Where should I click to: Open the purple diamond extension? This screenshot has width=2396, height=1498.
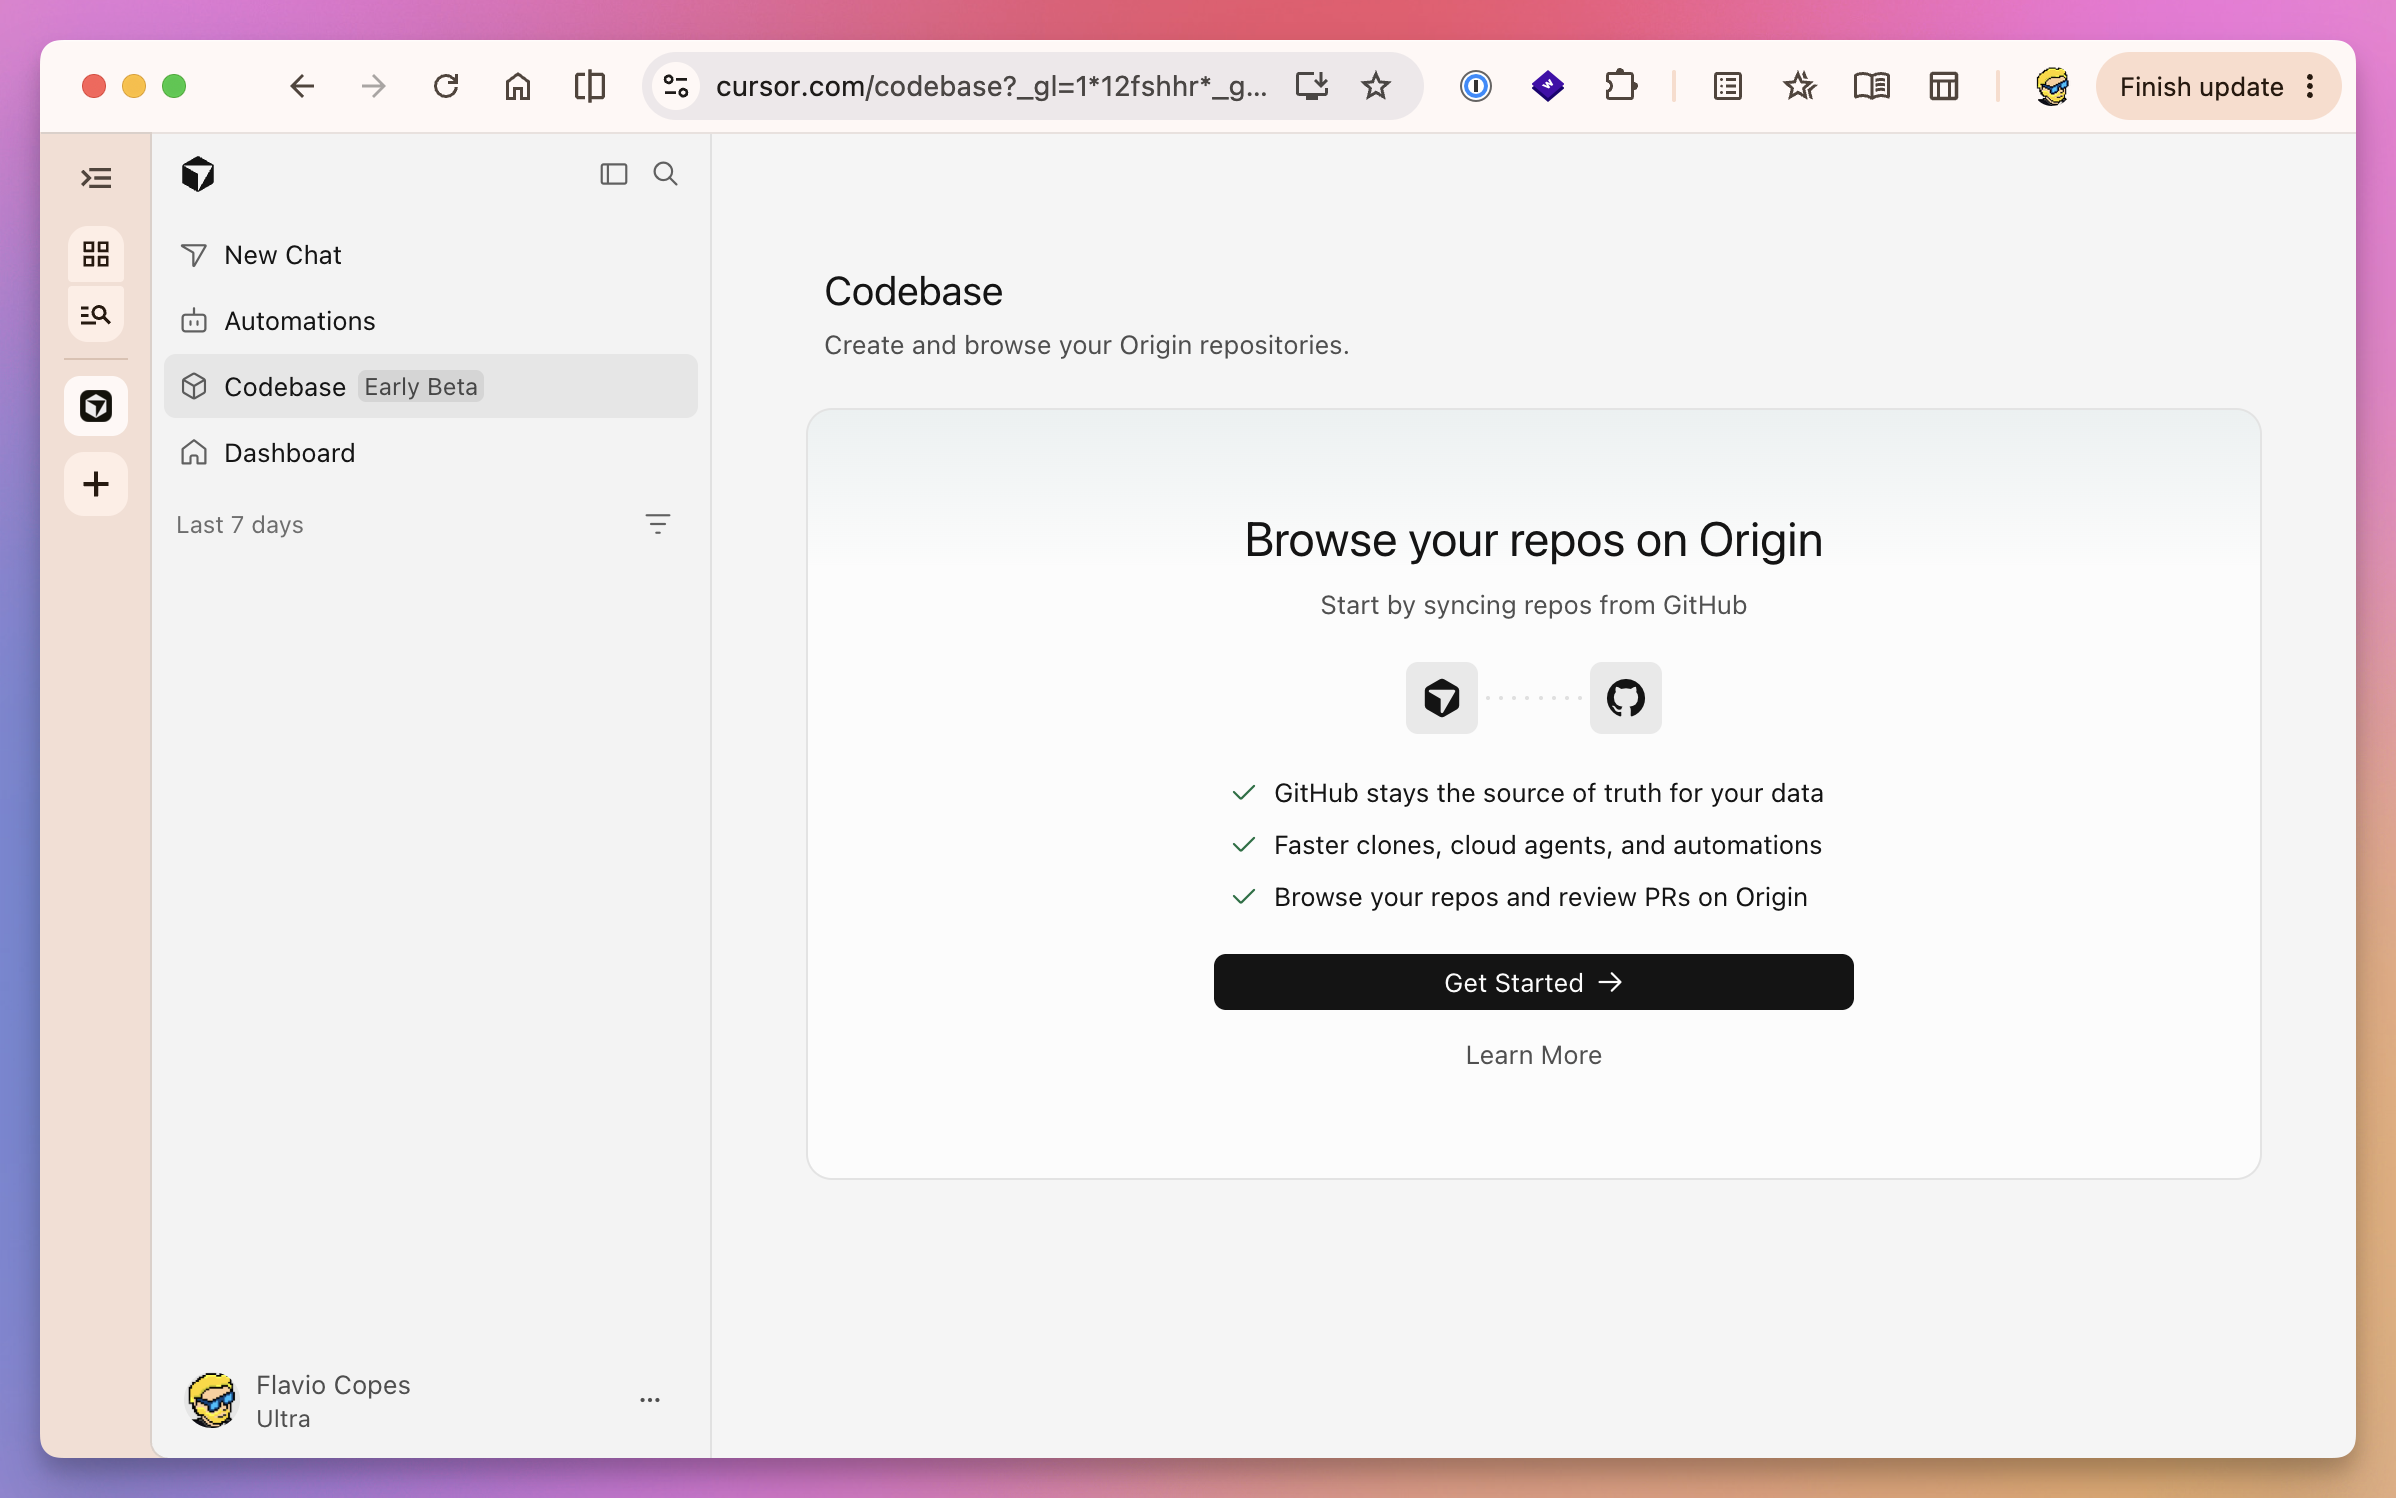1547,87
